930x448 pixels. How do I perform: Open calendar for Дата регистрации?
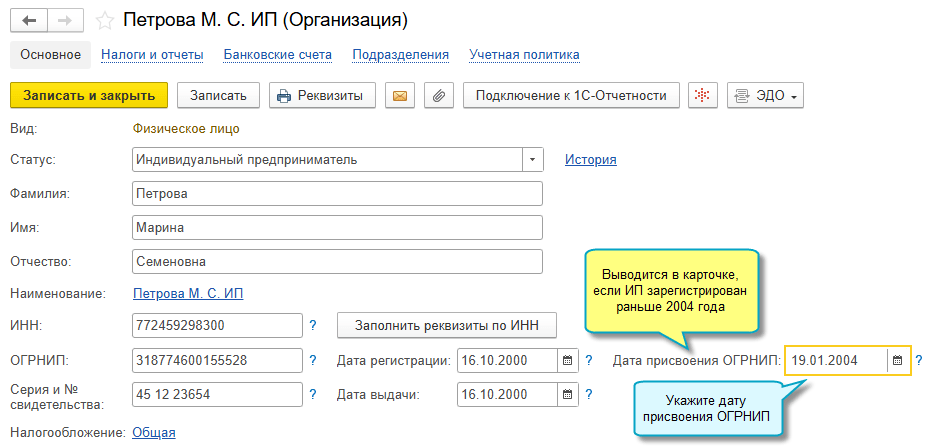click(567, 360)
